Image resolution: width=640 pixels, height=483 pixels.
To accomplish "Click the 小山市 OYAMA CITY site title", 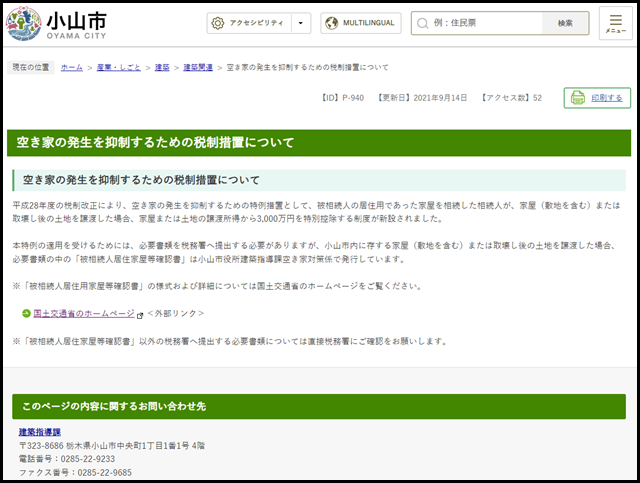I will click(76, 25).
